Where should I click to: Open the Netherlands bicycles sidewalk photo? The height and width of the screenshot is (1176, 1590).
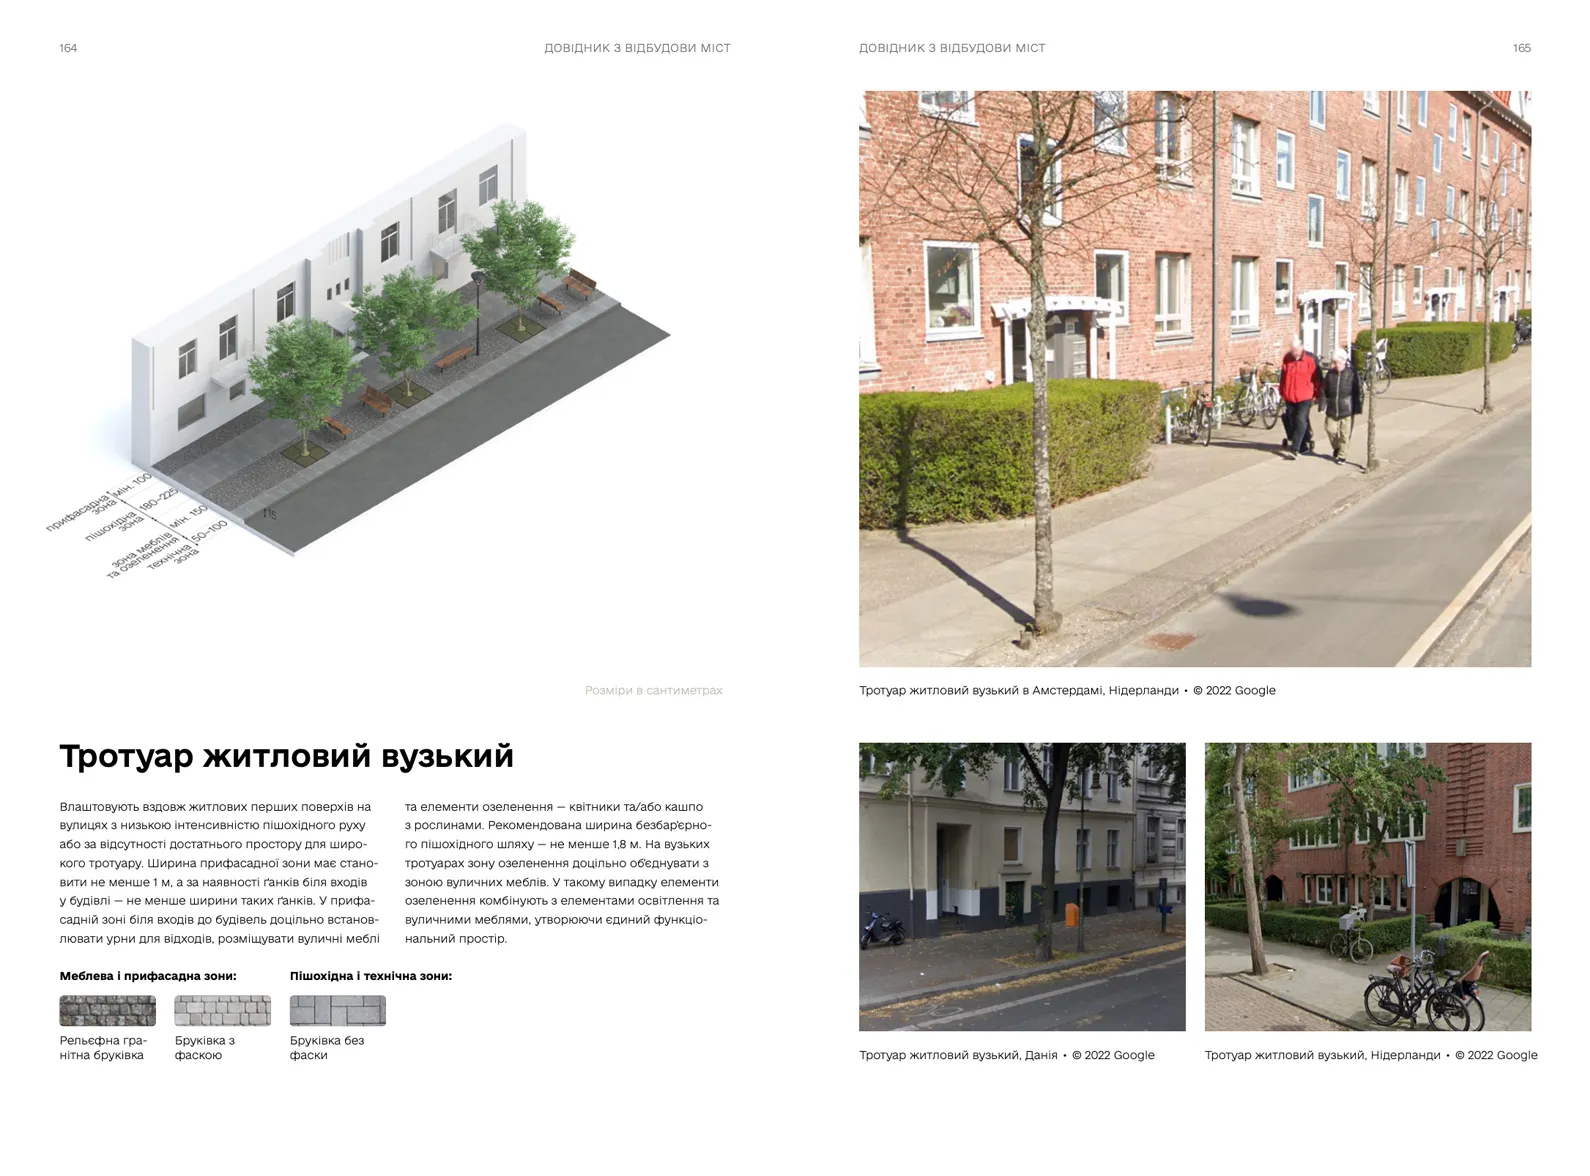(x=1368, y=887)
